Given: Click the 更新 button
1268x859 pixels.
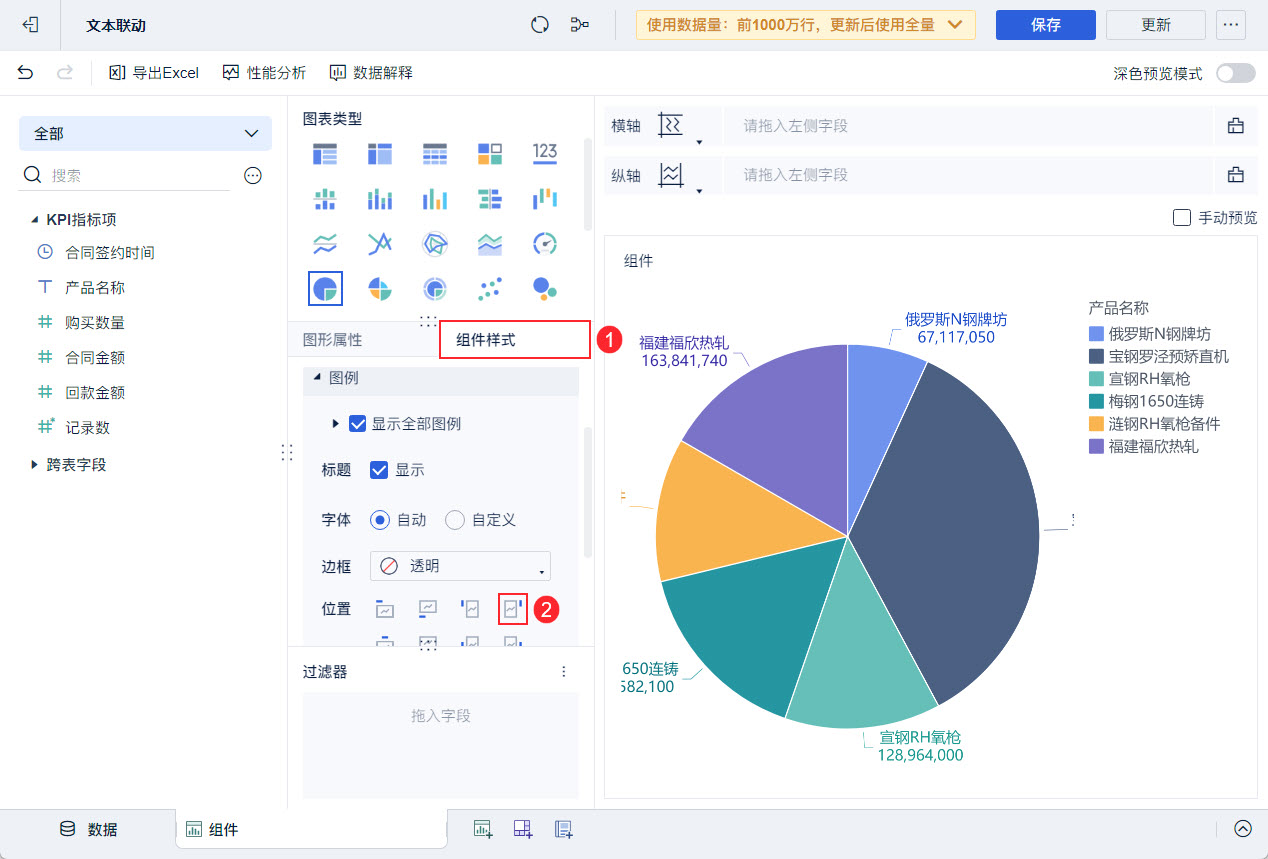Looking at the screenshot, I should 1156,25.
